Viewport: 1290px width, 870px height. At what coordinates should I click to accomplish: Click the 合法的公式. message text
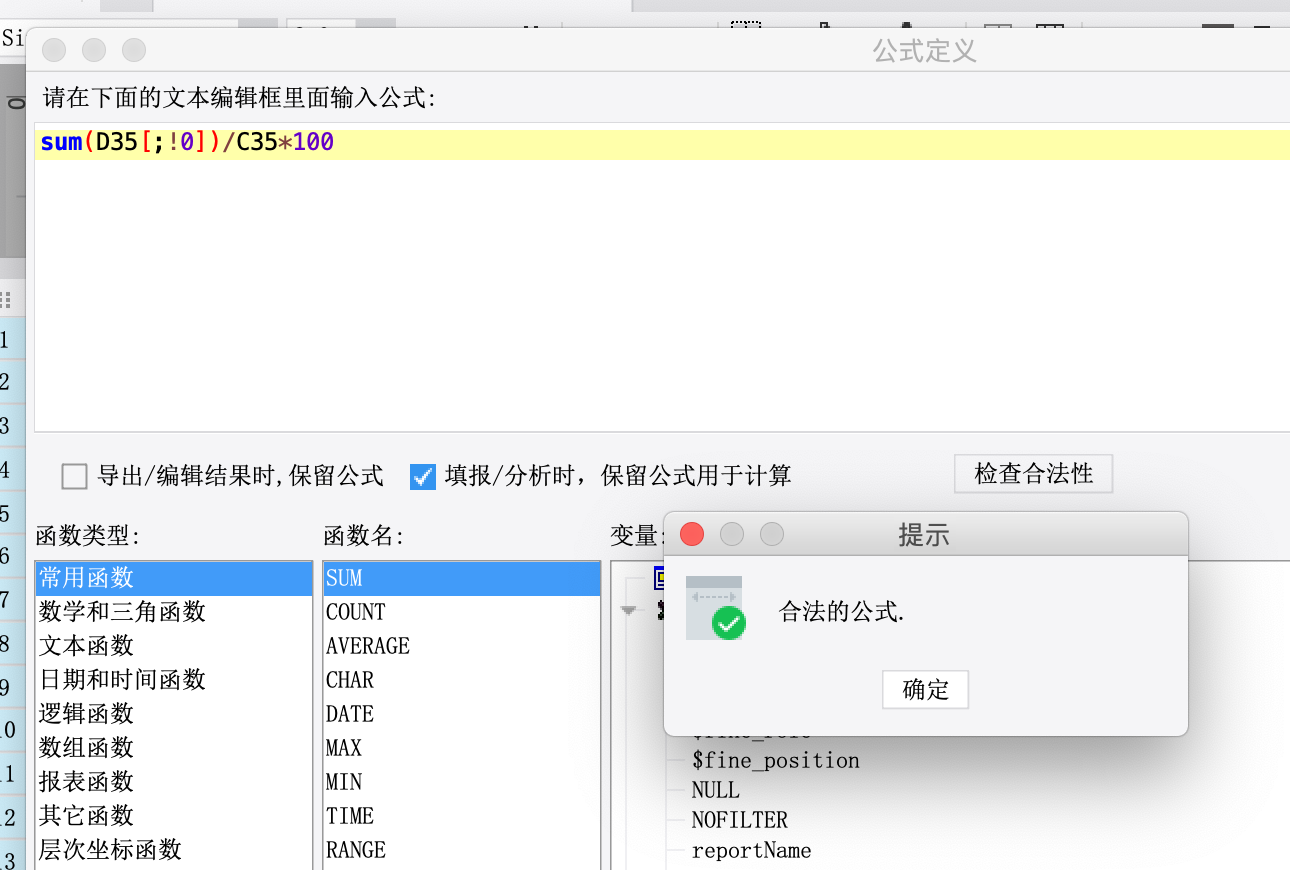(841, 612)
